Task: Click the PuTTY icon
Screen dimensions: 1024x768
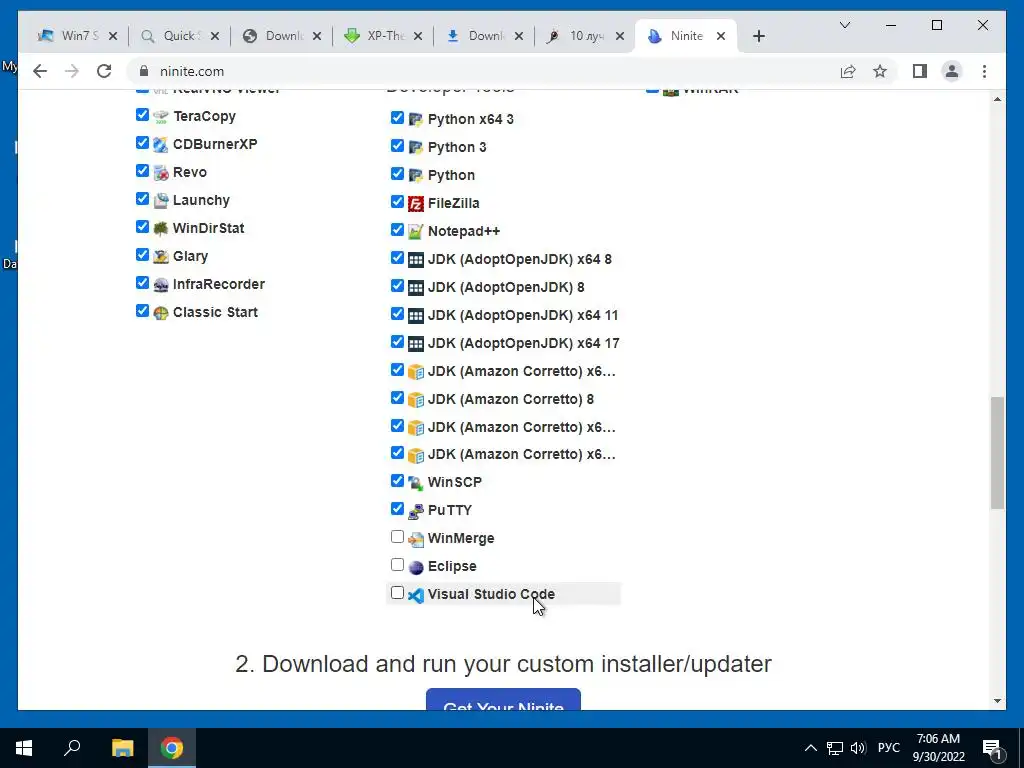Action: coord(416,511)
